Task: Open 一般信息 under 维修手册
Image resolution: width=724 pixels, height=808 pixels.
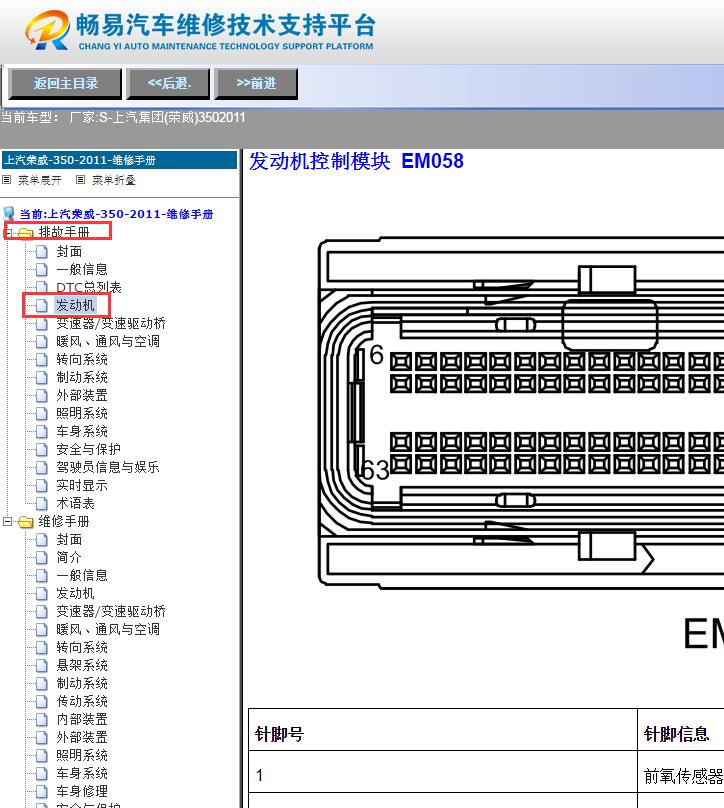Action: coord(82,575)
